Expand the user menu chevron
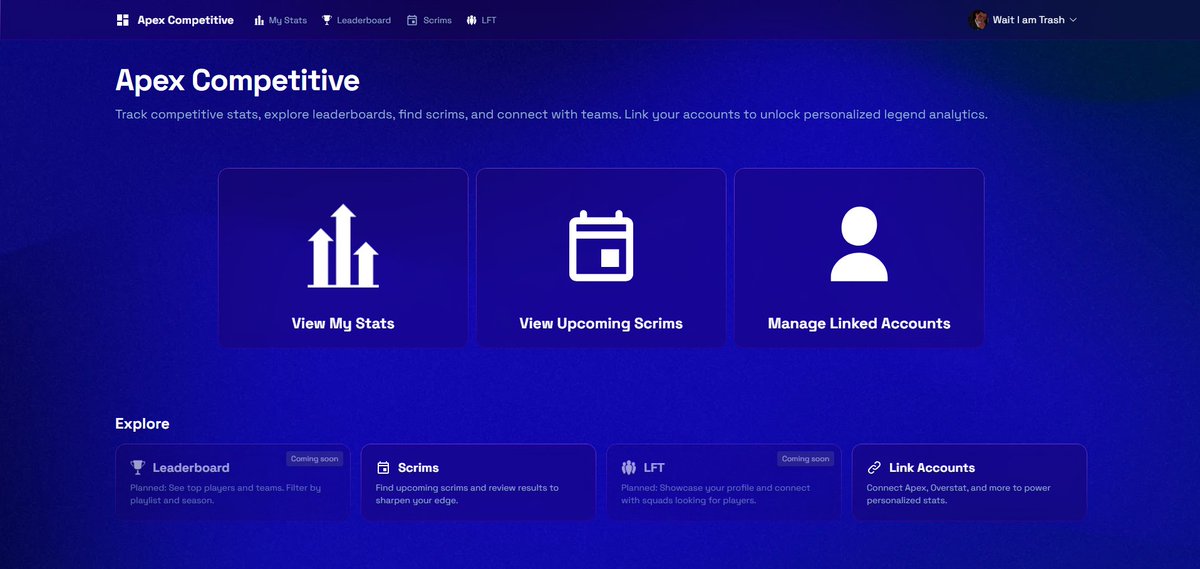1200x569 pixels. click(x=1073, y=20)
